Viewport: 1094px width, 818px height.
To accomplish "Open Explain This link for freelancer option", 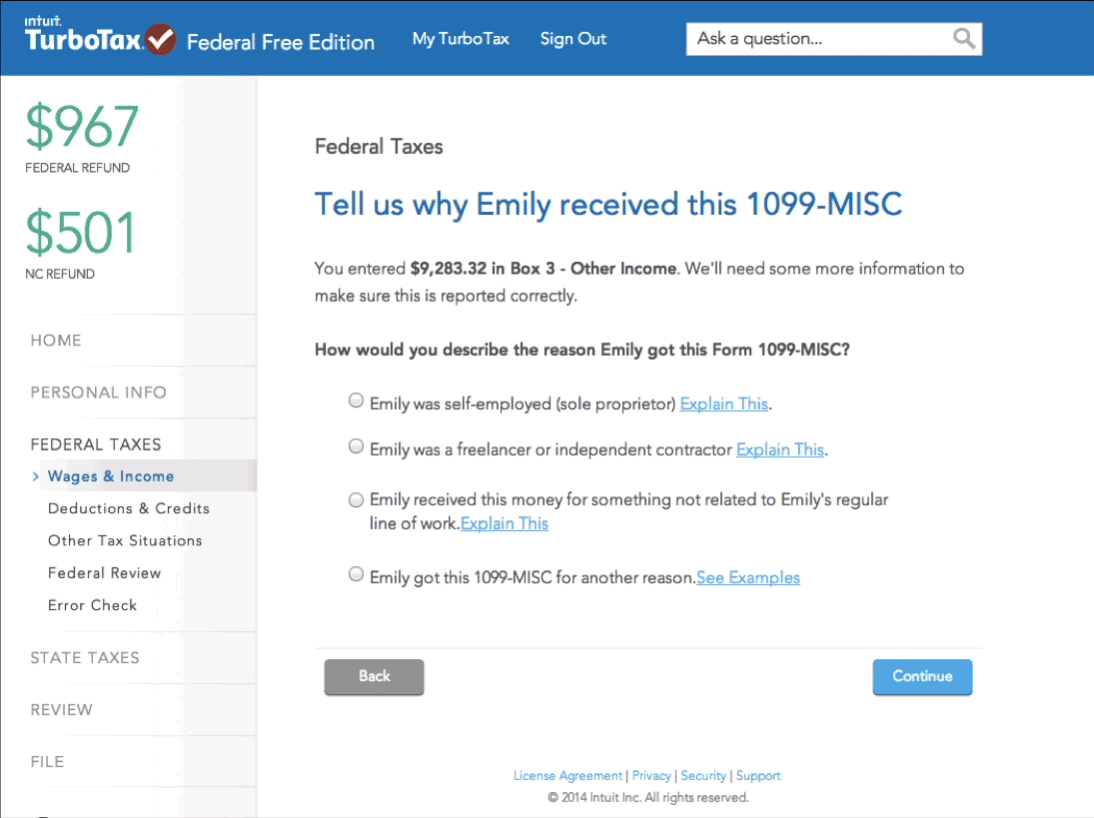I will 780,450.
